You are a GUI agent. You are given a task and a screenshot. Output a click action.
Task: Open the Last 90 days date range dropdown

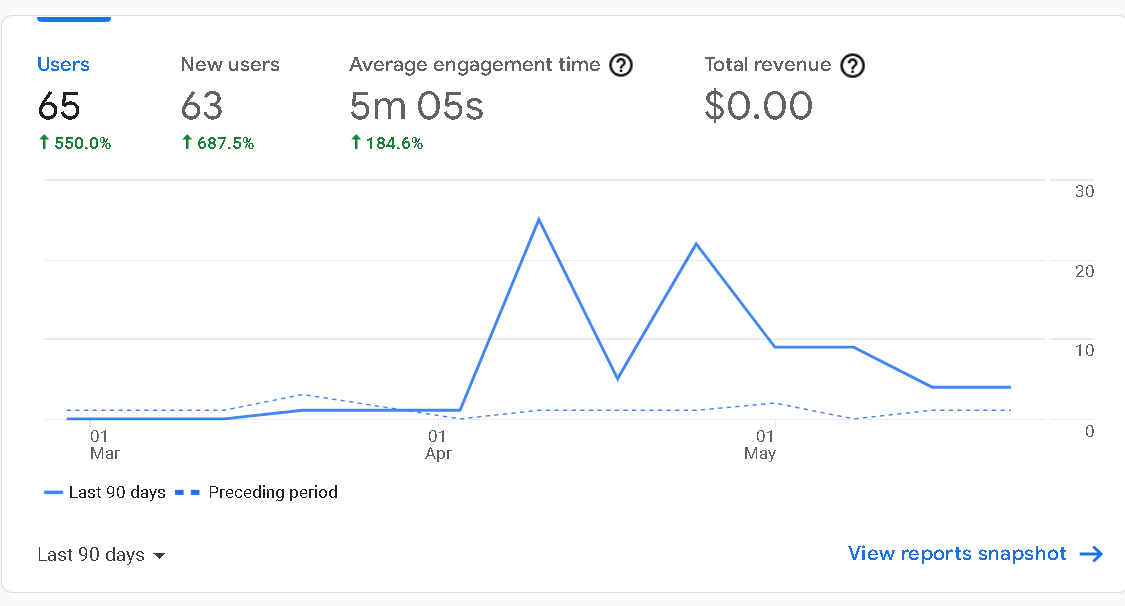(101, 554)
